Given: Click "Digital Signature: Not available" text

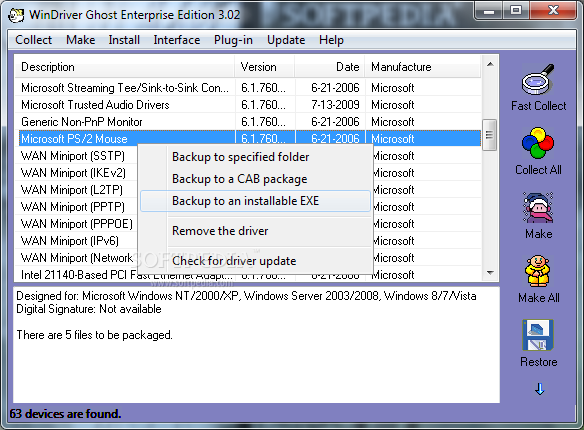Looking at the screenshot, I should tap(89, 309).
